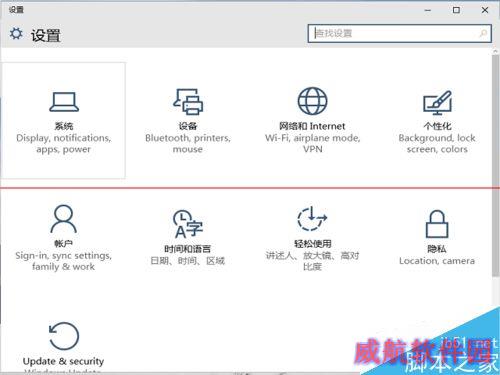500x375 pixels.
Task: Focus the 查找设置 search field
Action: pos(399,33)
